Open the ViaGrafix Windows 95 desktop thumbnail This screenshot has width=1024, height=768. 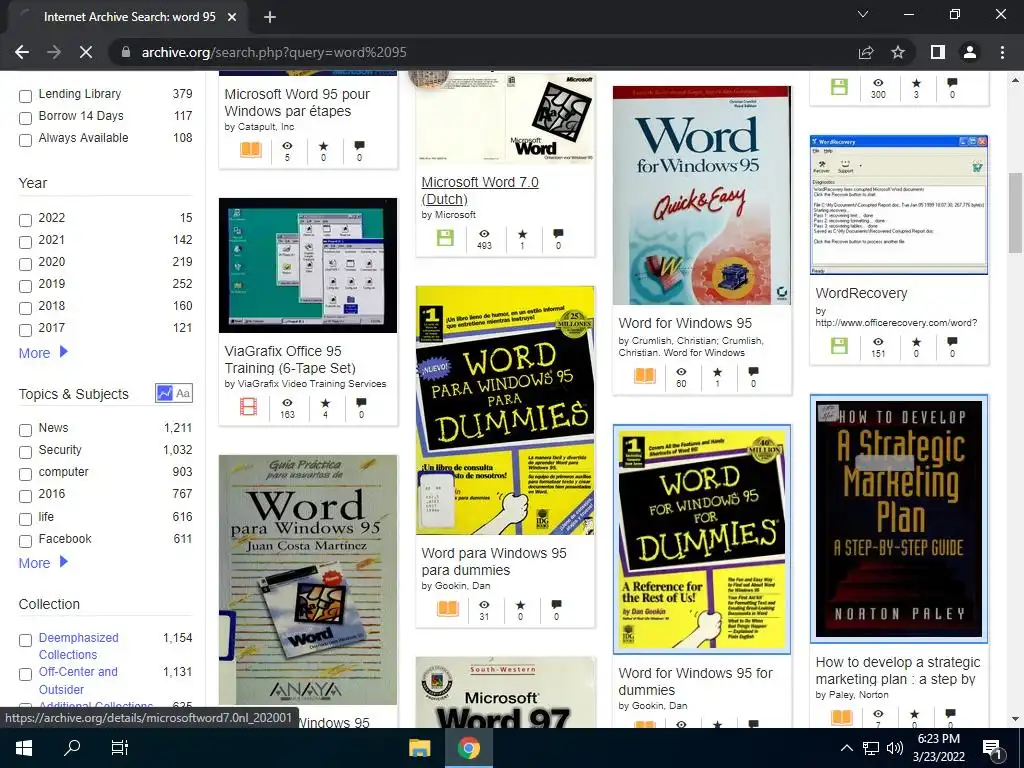(308, 265)
